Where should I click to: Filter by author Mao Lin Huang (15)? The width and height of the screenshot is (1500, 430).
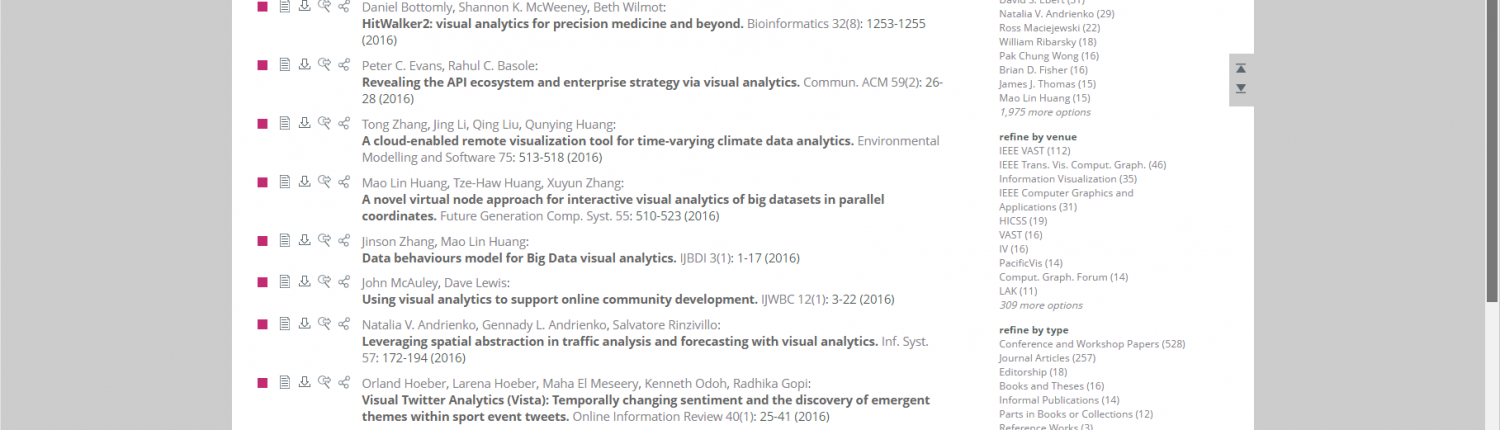click(1044, 98)
